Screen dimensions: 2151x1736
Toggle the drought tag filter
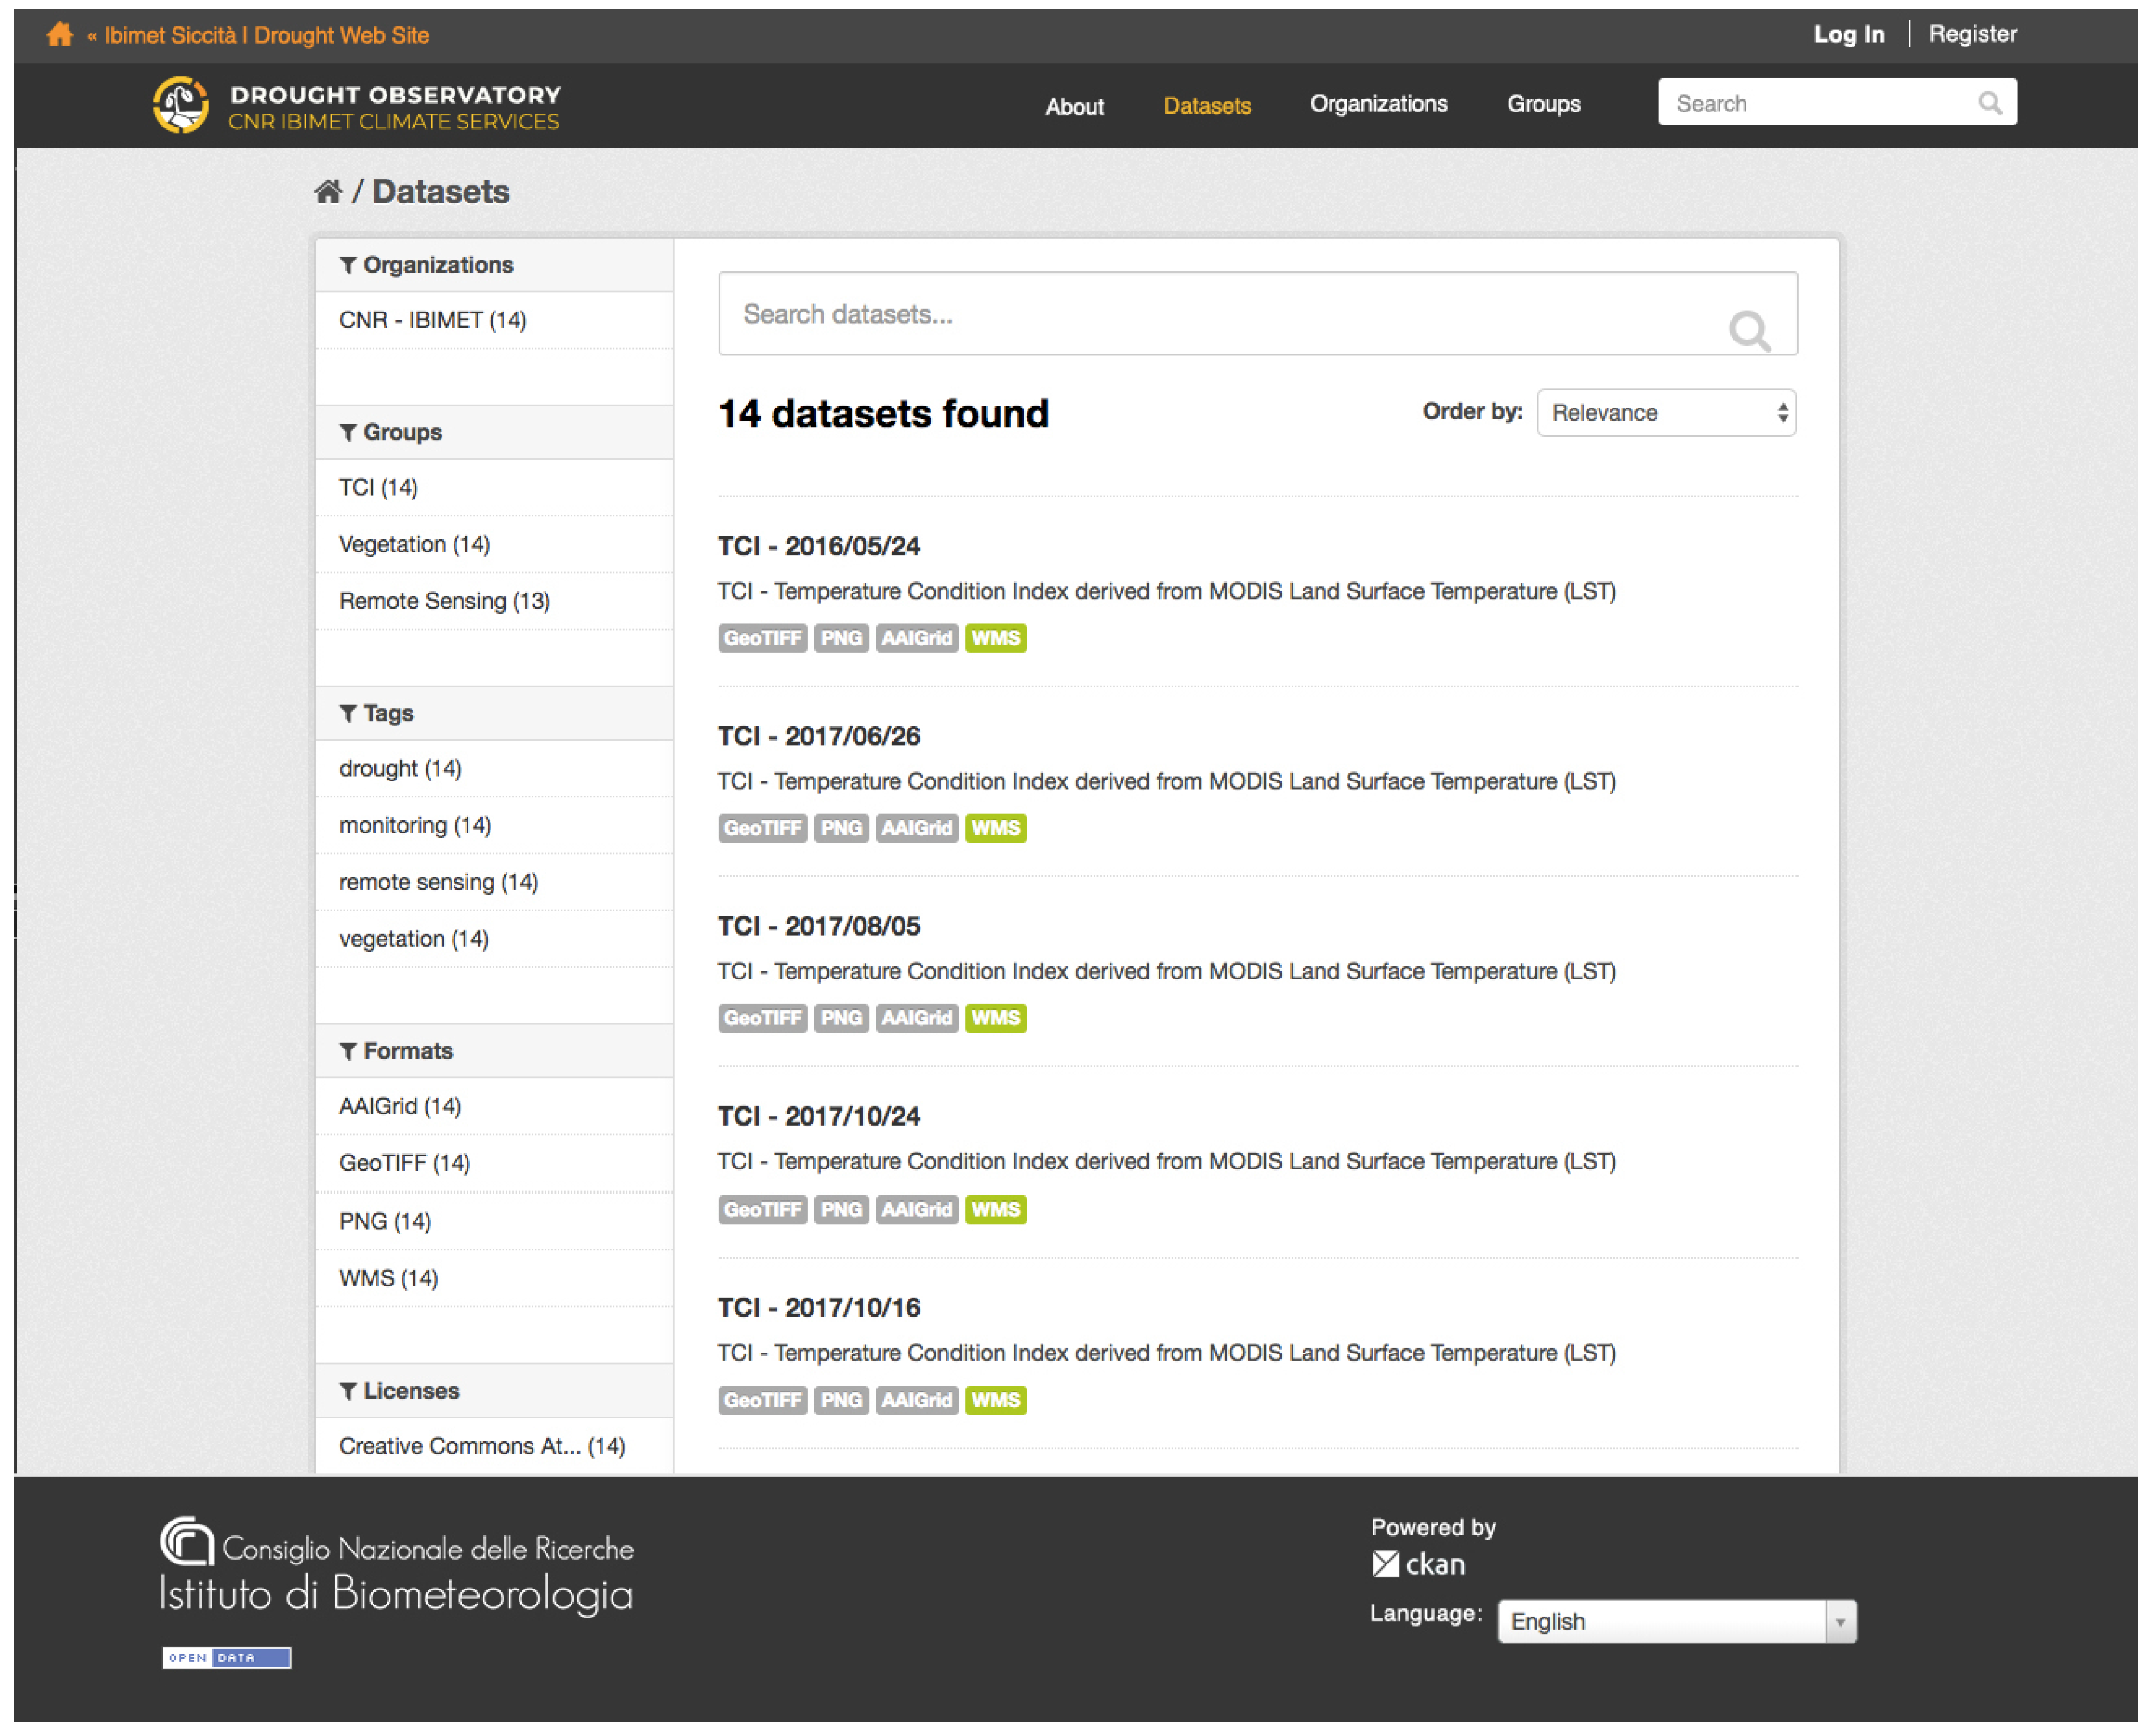point(400,768)
